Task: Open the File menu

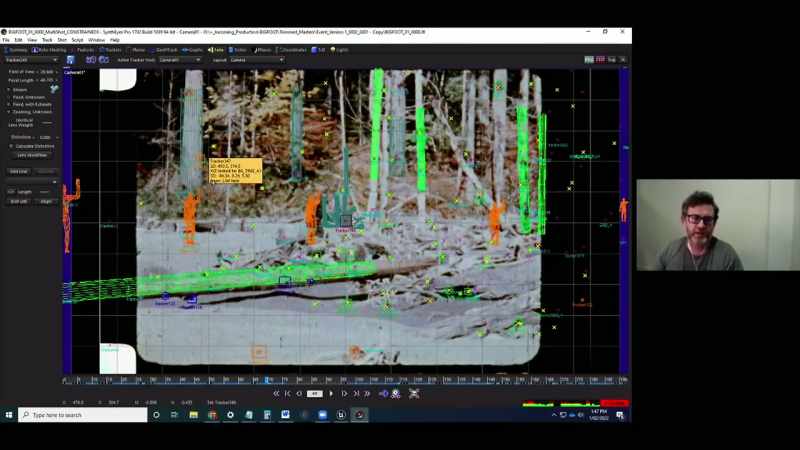Action: pos(6,40)
